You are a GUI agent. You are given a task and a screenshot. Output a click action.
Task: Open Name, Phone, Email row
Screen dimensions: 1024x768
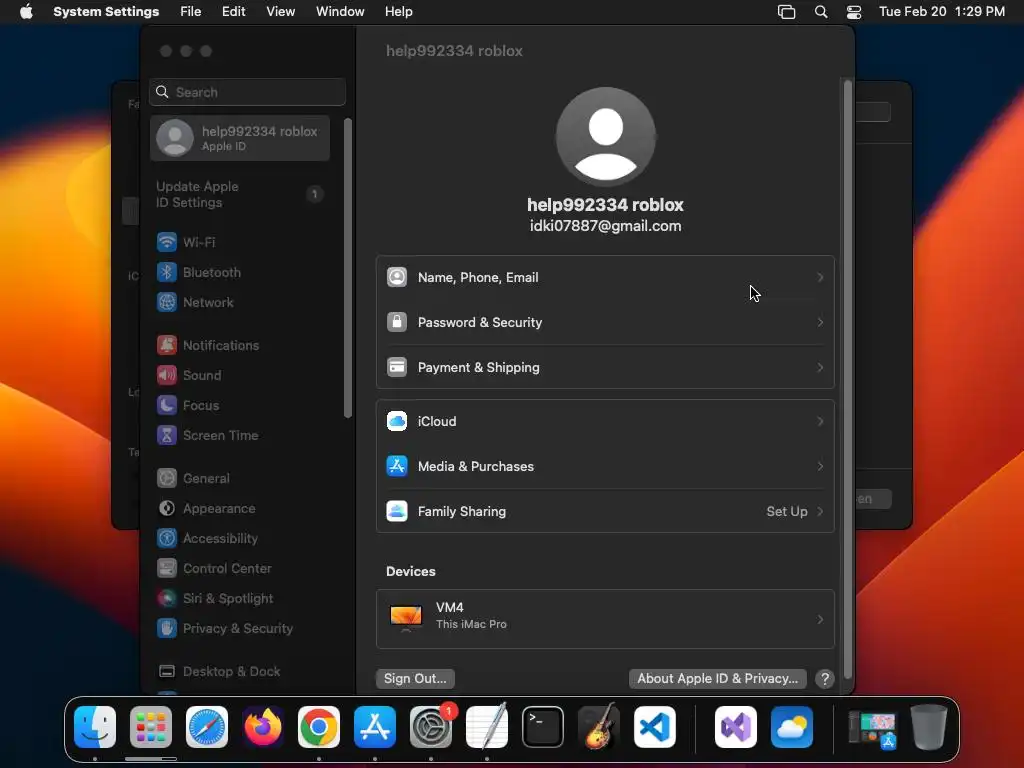click(605, 278)
